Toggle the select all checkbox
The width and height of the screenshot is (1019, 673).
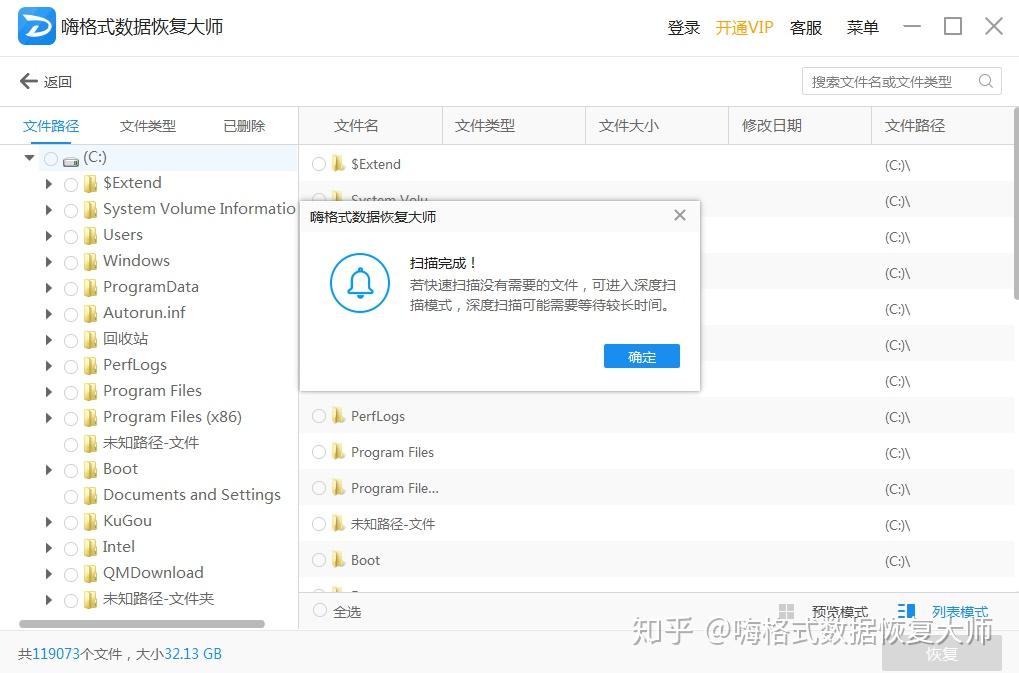(x=320, y=610)
